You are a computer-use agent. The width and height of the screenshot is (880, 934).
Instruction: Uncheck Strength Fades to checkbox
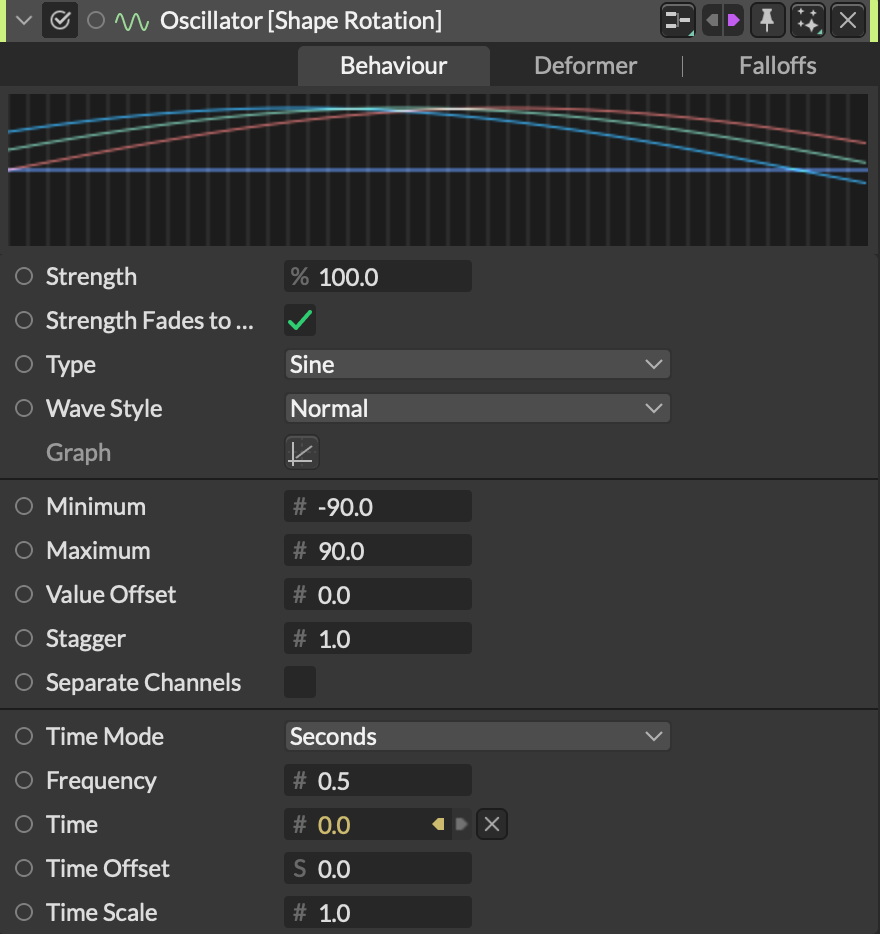point(300,321)
